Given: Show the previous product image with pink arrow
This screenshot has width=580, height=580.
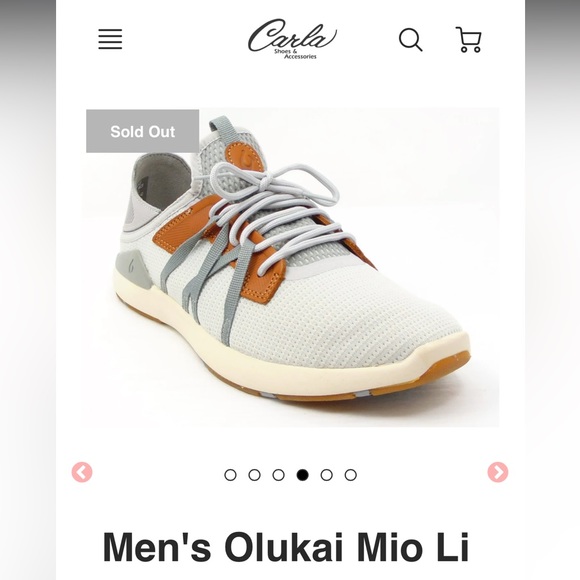Looking at the screenshot, I should click(x=82, y=472).
